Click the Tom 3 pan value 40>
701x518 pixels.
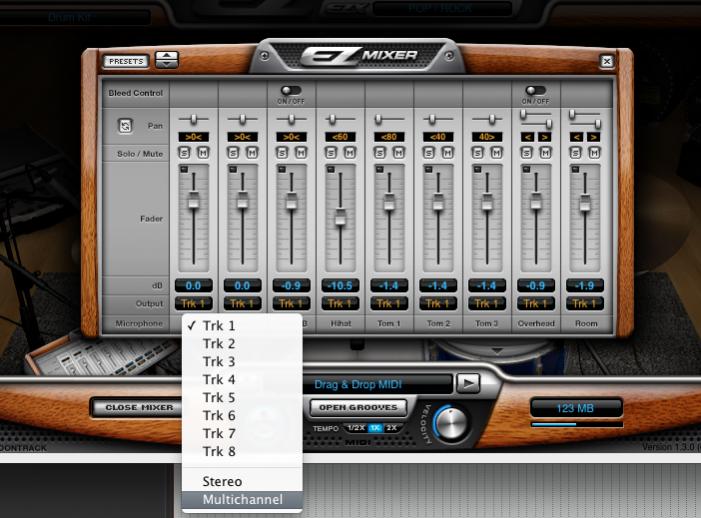pyautogui.click(x=487, y=137)
